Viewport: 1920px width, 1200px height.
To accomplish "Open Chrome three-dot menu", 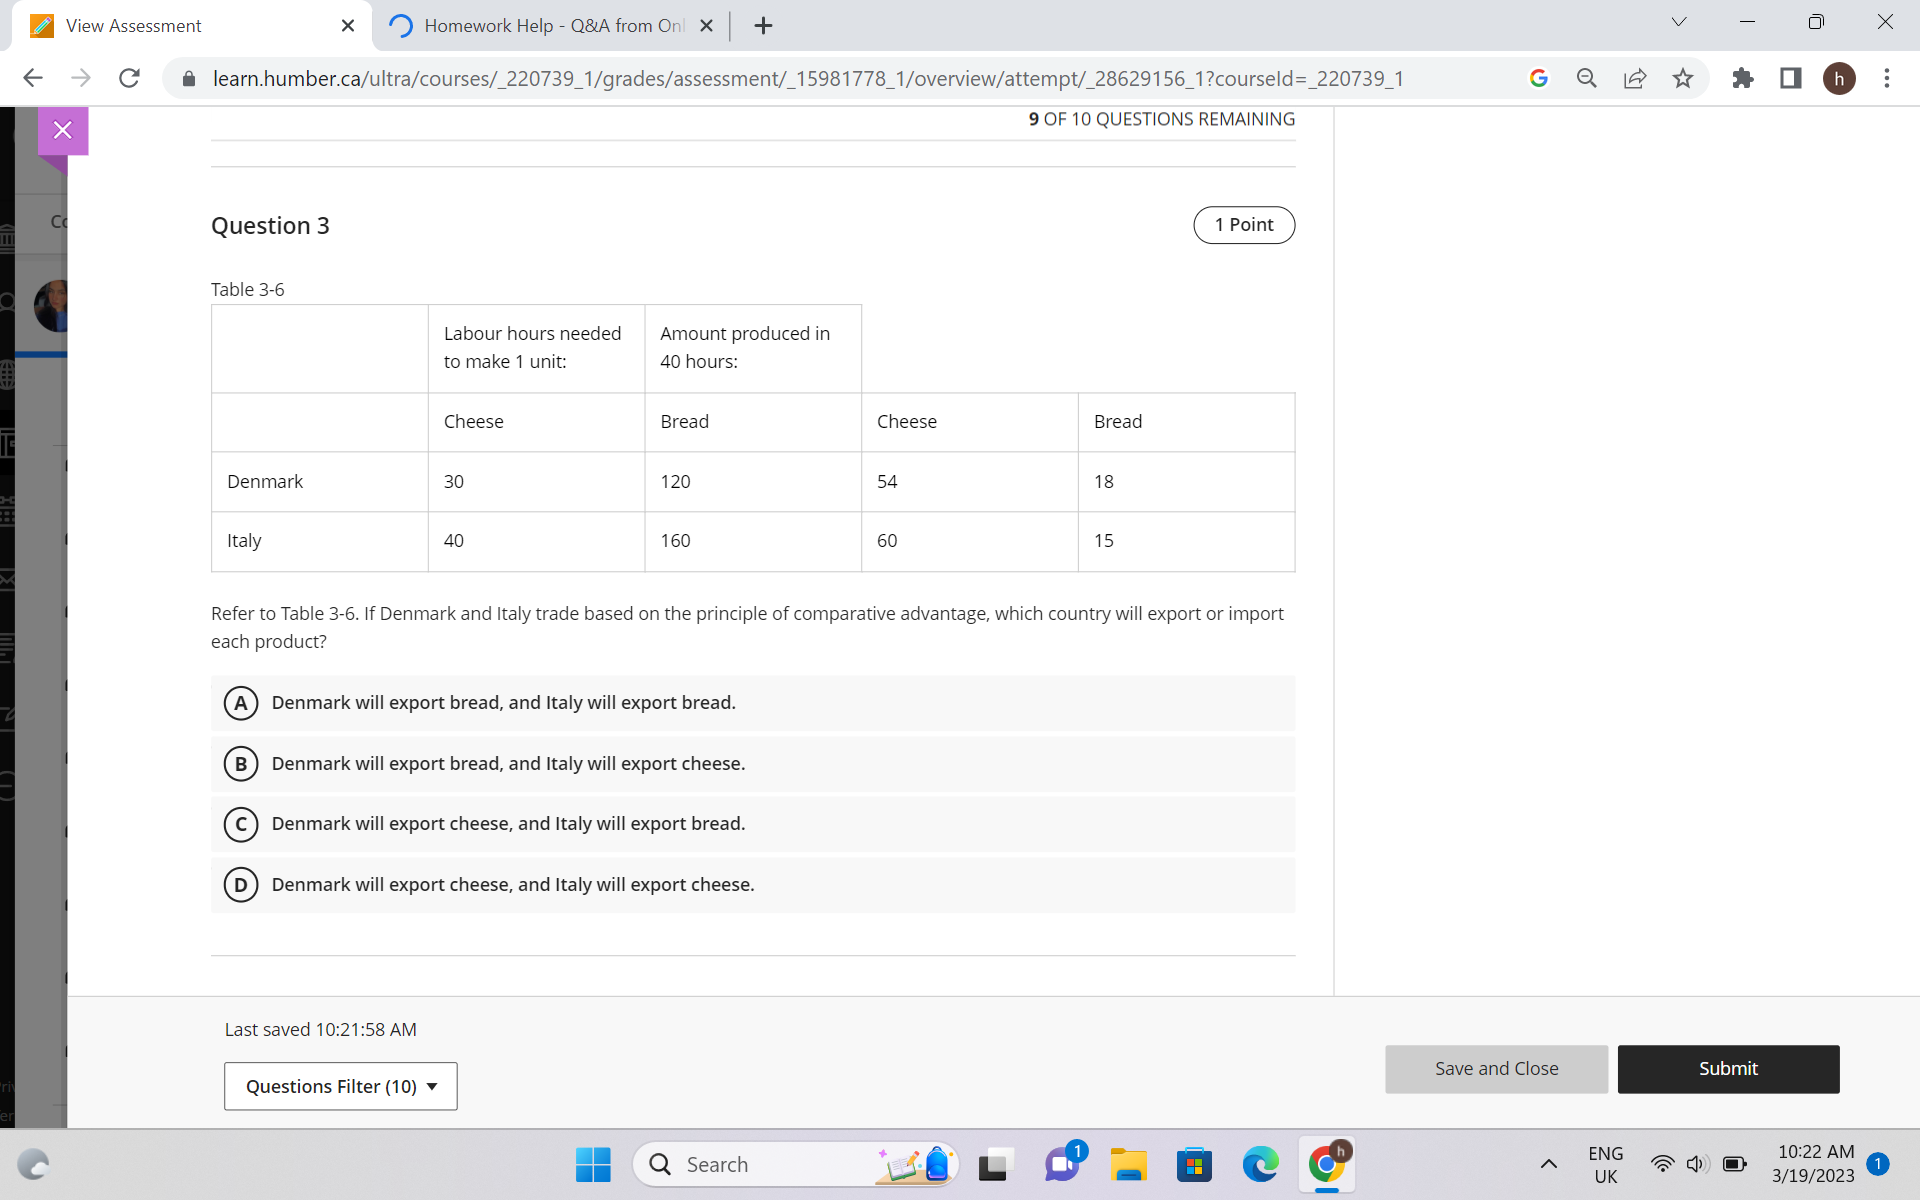I will 1887,78.
